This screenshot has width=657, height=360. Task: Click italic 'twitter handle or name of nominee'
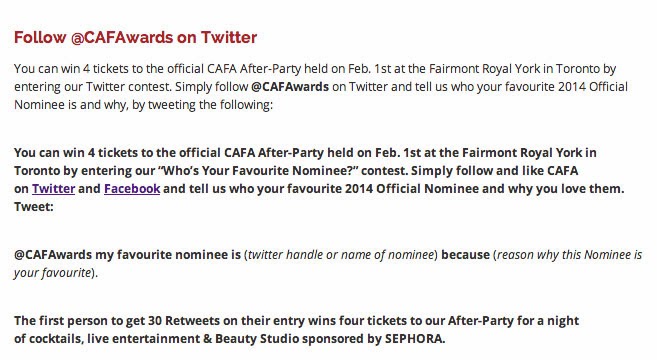341,255
